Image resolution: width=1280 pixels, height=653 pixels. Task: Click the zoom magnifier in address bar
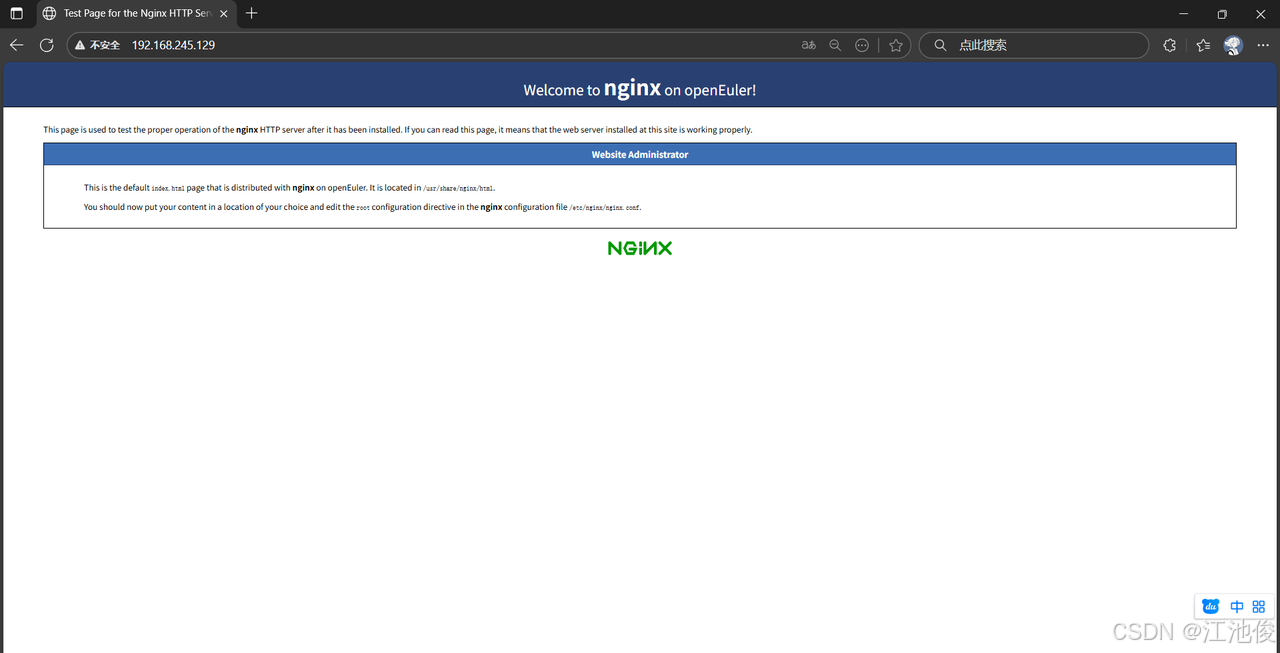pyautogui.click(x=835, y=45)
